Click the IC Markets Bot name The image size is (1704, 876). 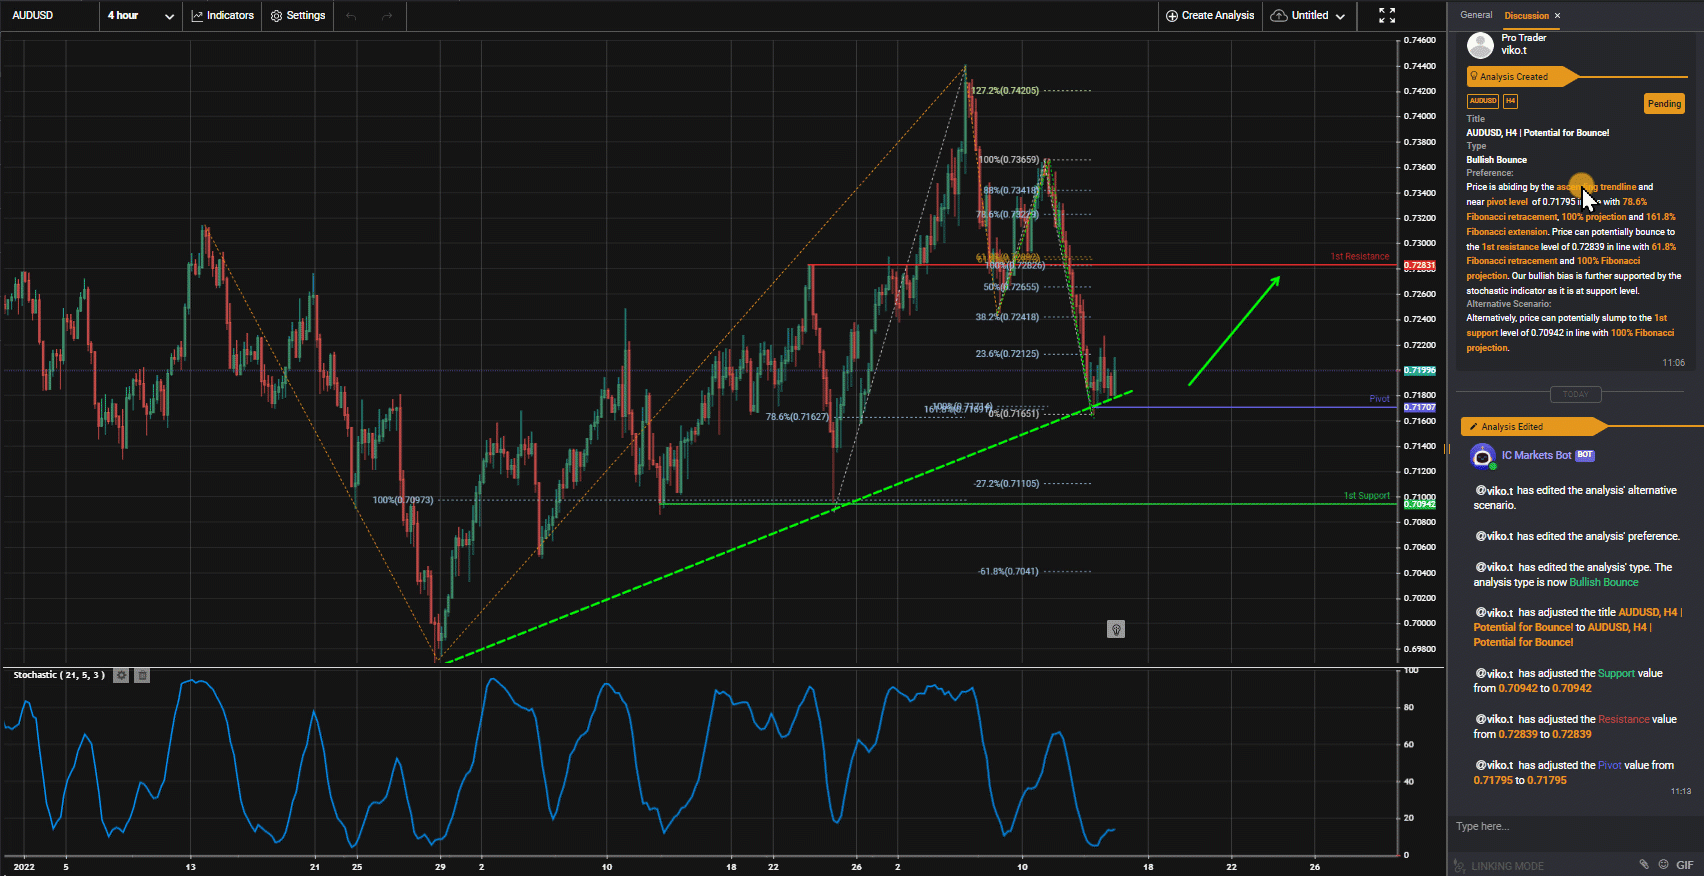pos(1536,455)
